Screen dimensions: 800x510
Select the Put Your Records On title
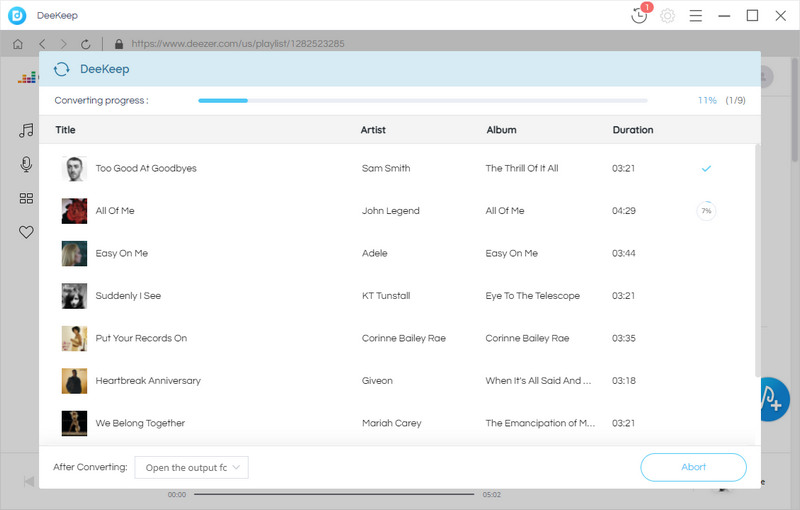pos(141,338)
